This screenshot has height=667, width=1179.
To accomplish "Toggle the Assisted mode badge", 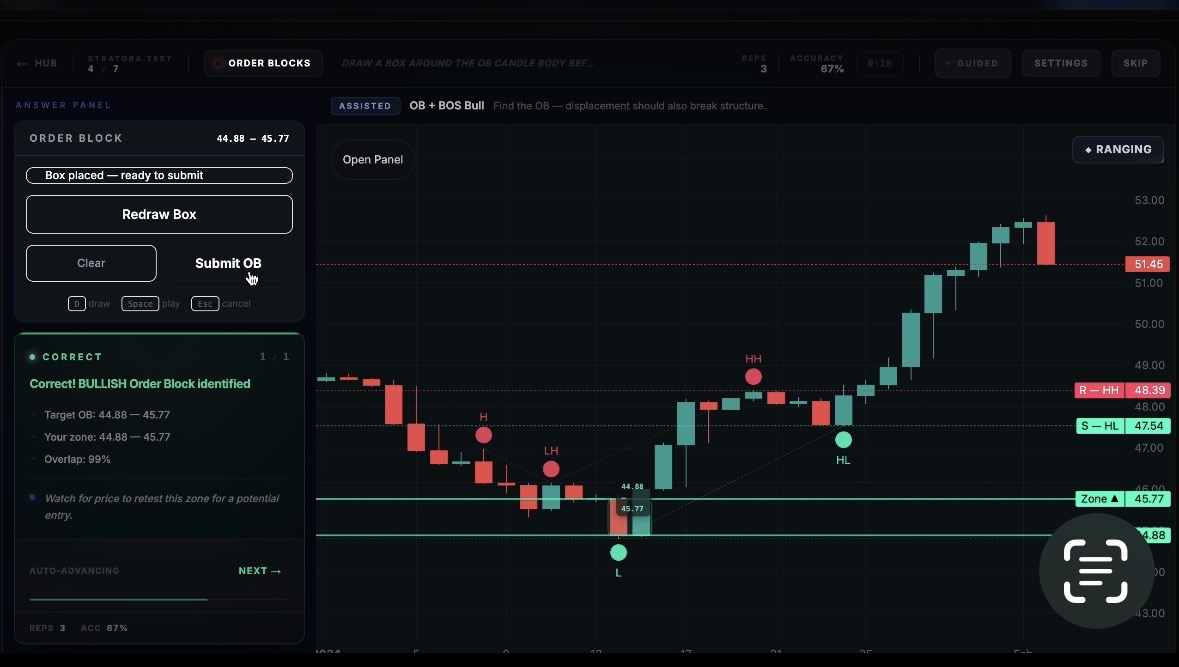I will [x=365, y=106].
